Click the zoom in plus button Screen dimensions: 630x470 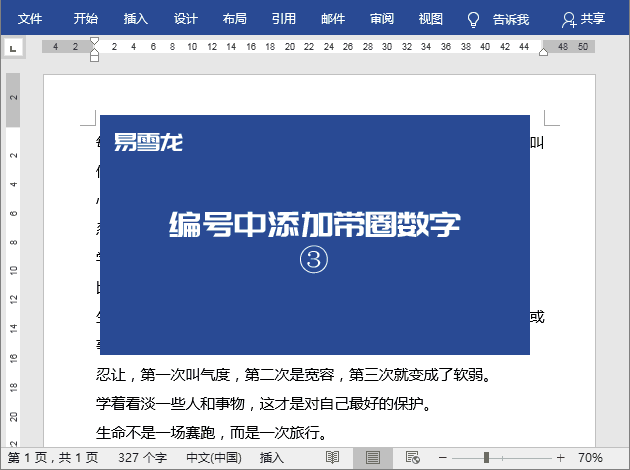click(x=560, y=458)
